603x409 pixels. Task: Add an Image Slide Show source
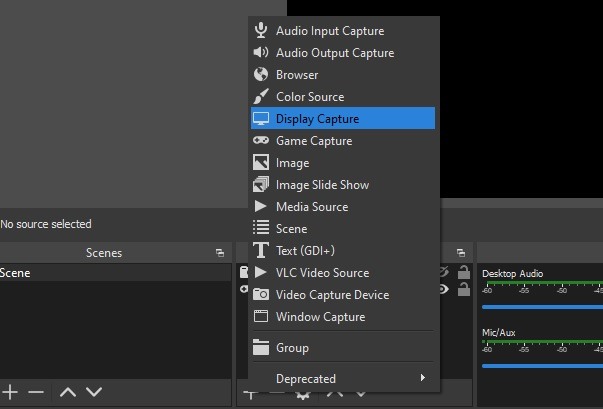(322, 185)
